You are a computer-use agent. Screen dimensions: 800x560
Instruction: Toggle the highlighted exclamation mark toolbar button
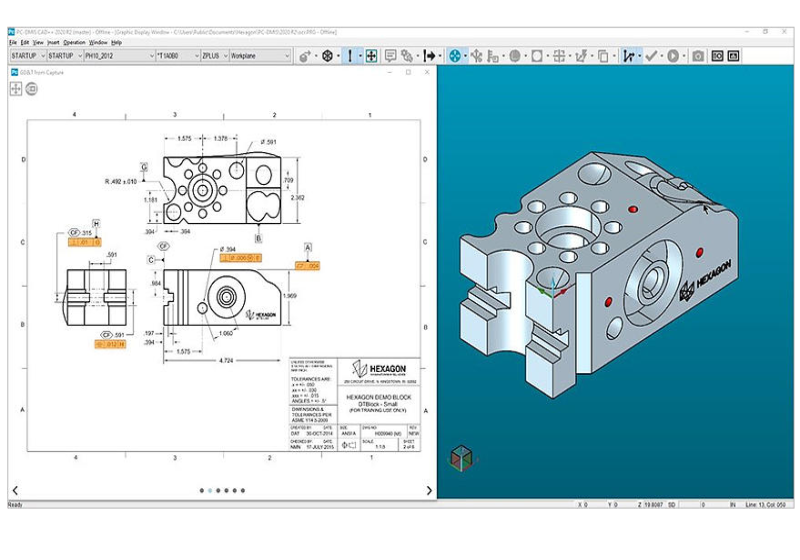[350, 56]
